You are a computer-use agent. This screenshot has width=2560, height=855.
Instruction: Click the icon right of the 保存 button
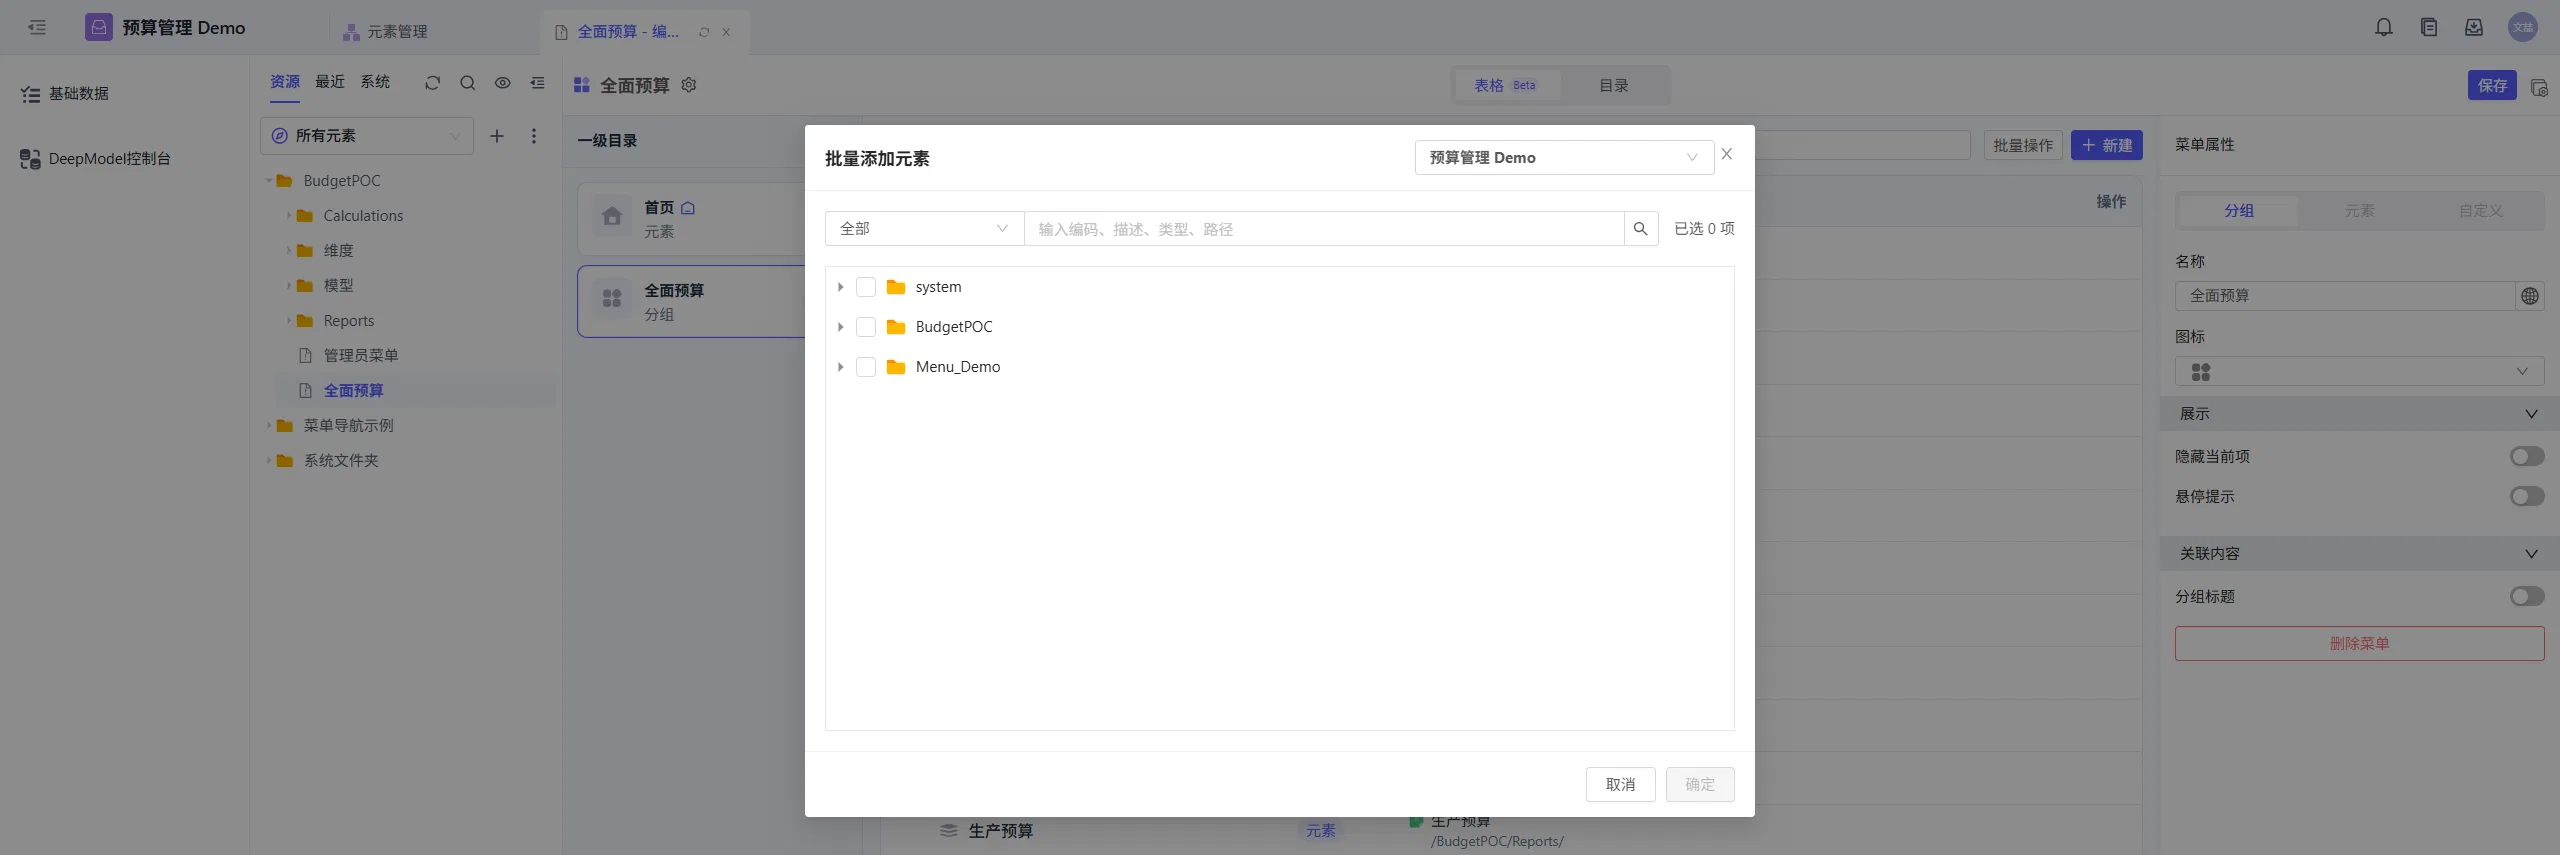coord(2539,87)
